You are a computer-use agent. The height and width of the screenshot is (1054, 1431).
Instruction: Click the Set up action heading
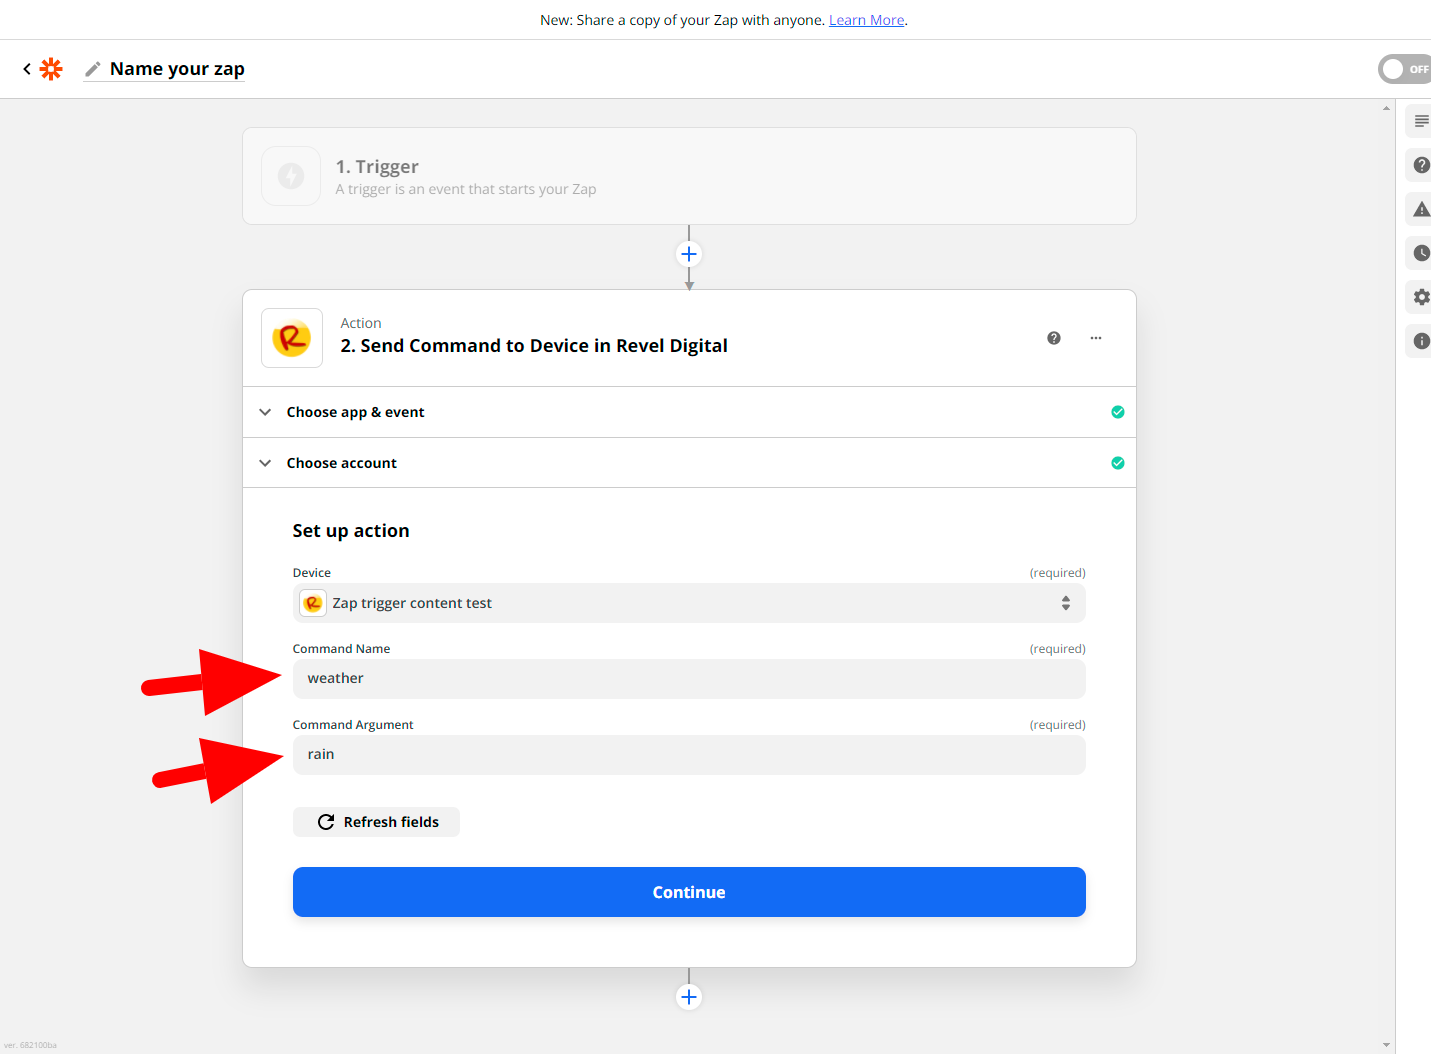coord(351,531)
